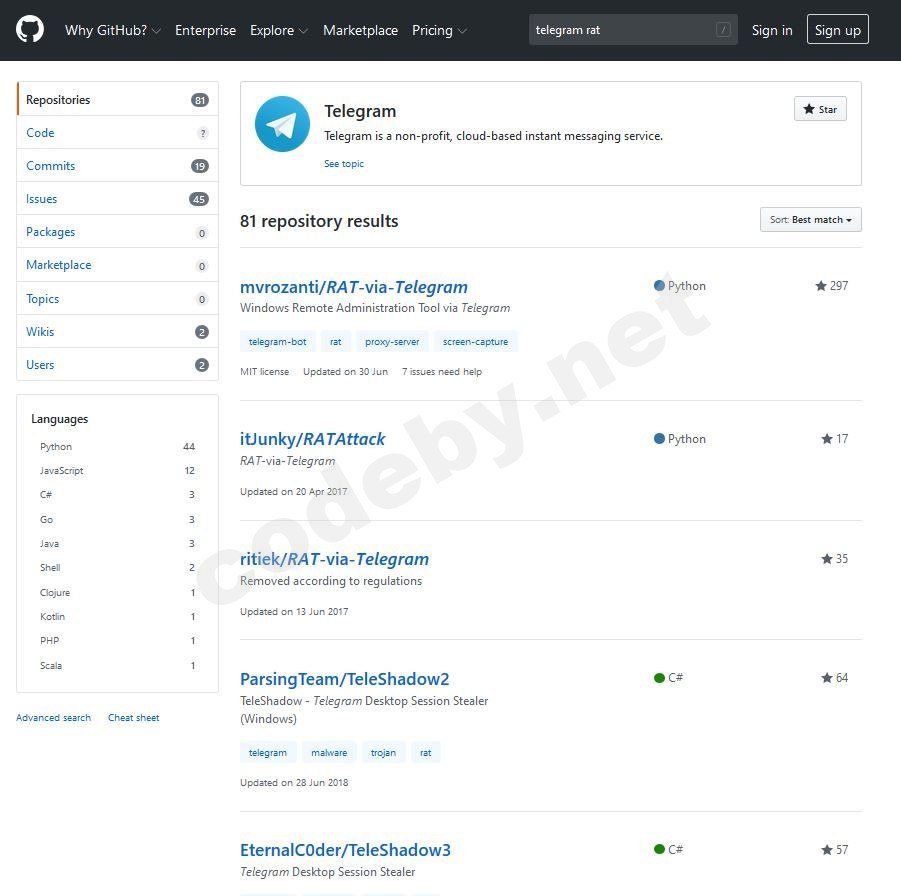Focus the search field containing telegram rat
The width and height of the screenshot is (901, 896).
pyautogui.click(x=633, y=29)
